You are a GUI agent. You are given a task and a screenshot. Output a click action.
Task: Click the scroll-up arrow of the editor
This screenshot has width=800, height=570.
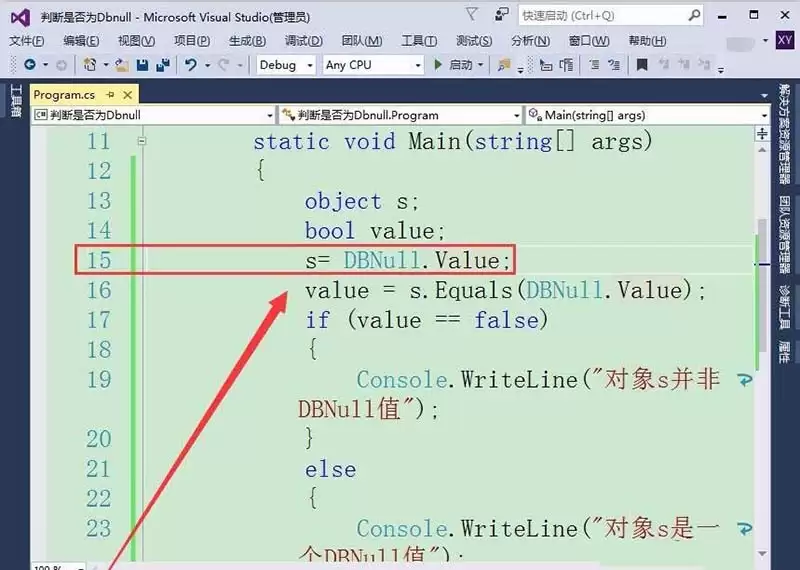coord(762,150)
